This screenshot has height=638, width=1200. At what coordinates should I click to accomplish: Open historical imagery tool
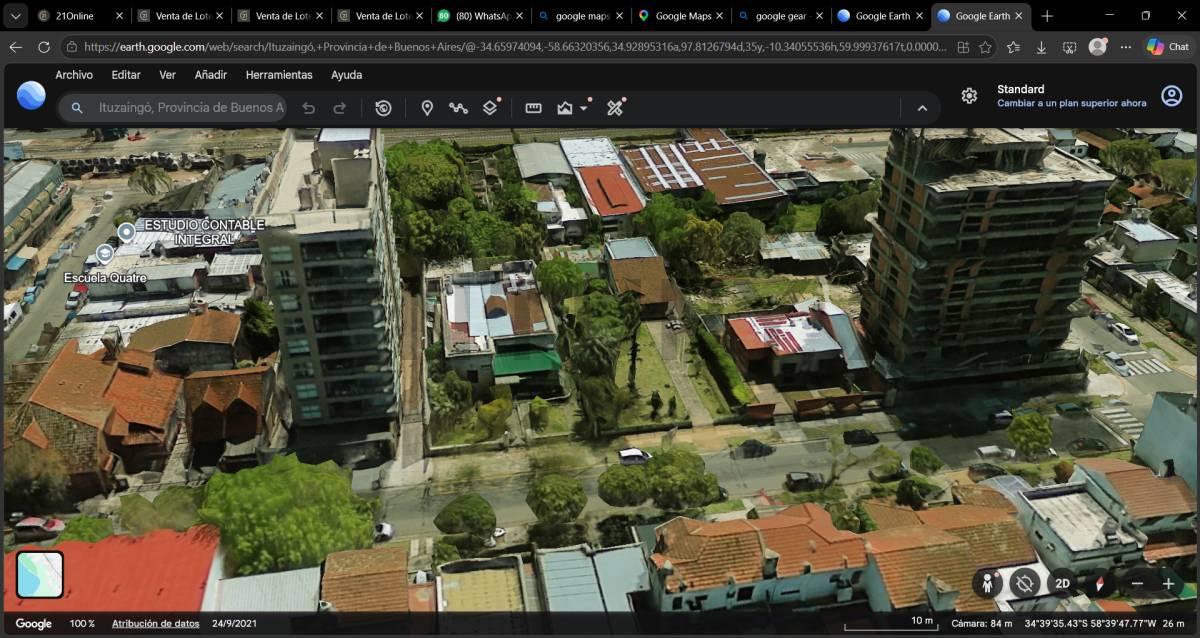point(383,108)
